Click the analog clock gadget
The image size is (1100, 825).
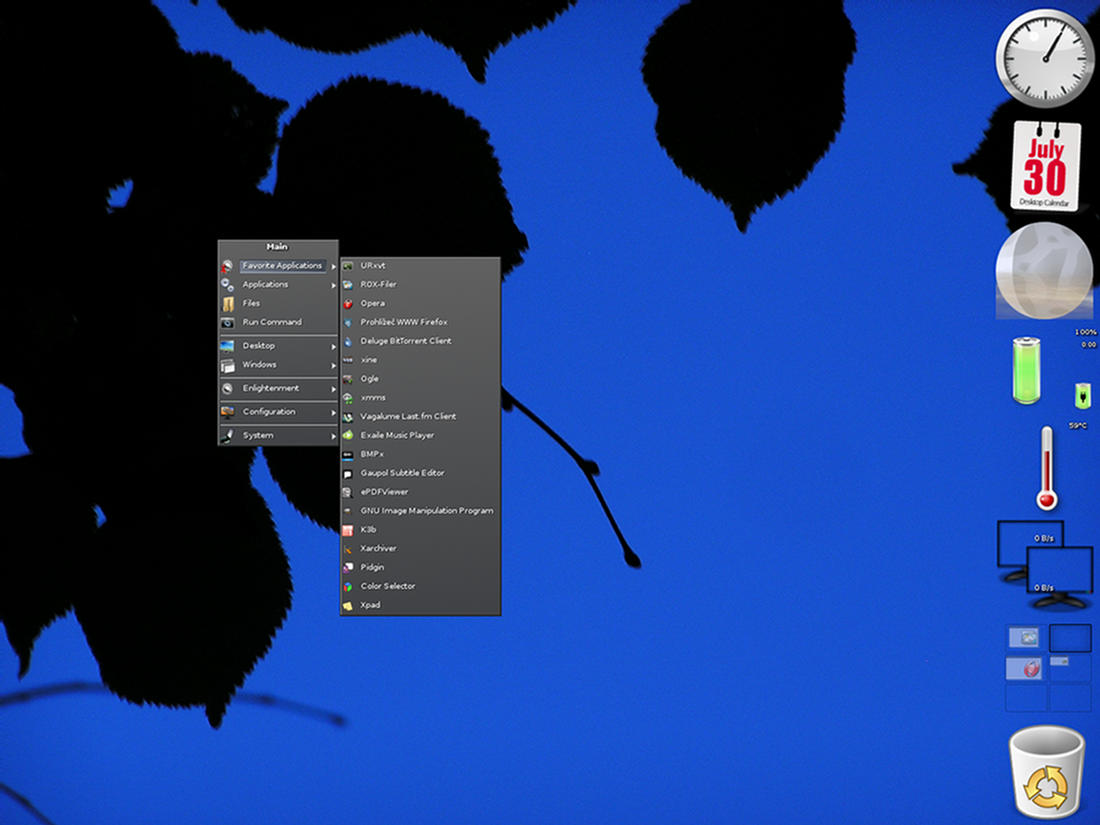coord(1045,57)
